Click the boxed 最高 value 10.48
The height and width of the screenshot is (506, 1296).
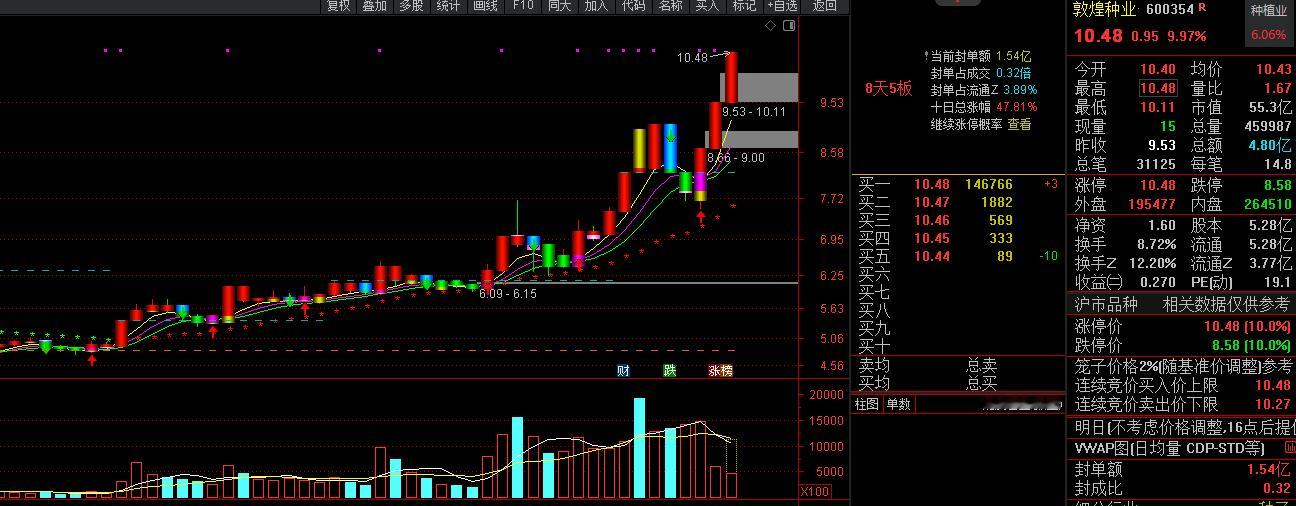pyautogui.click(x=1158, y=88)
